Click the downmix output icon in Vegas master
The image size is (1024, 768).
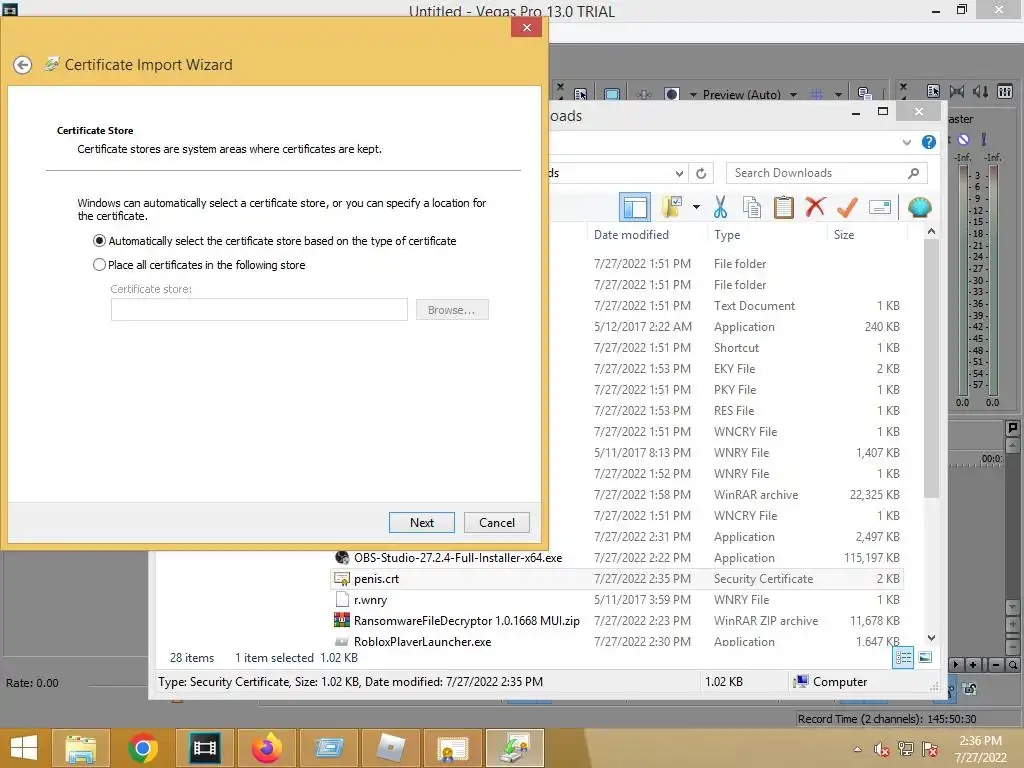957,91
